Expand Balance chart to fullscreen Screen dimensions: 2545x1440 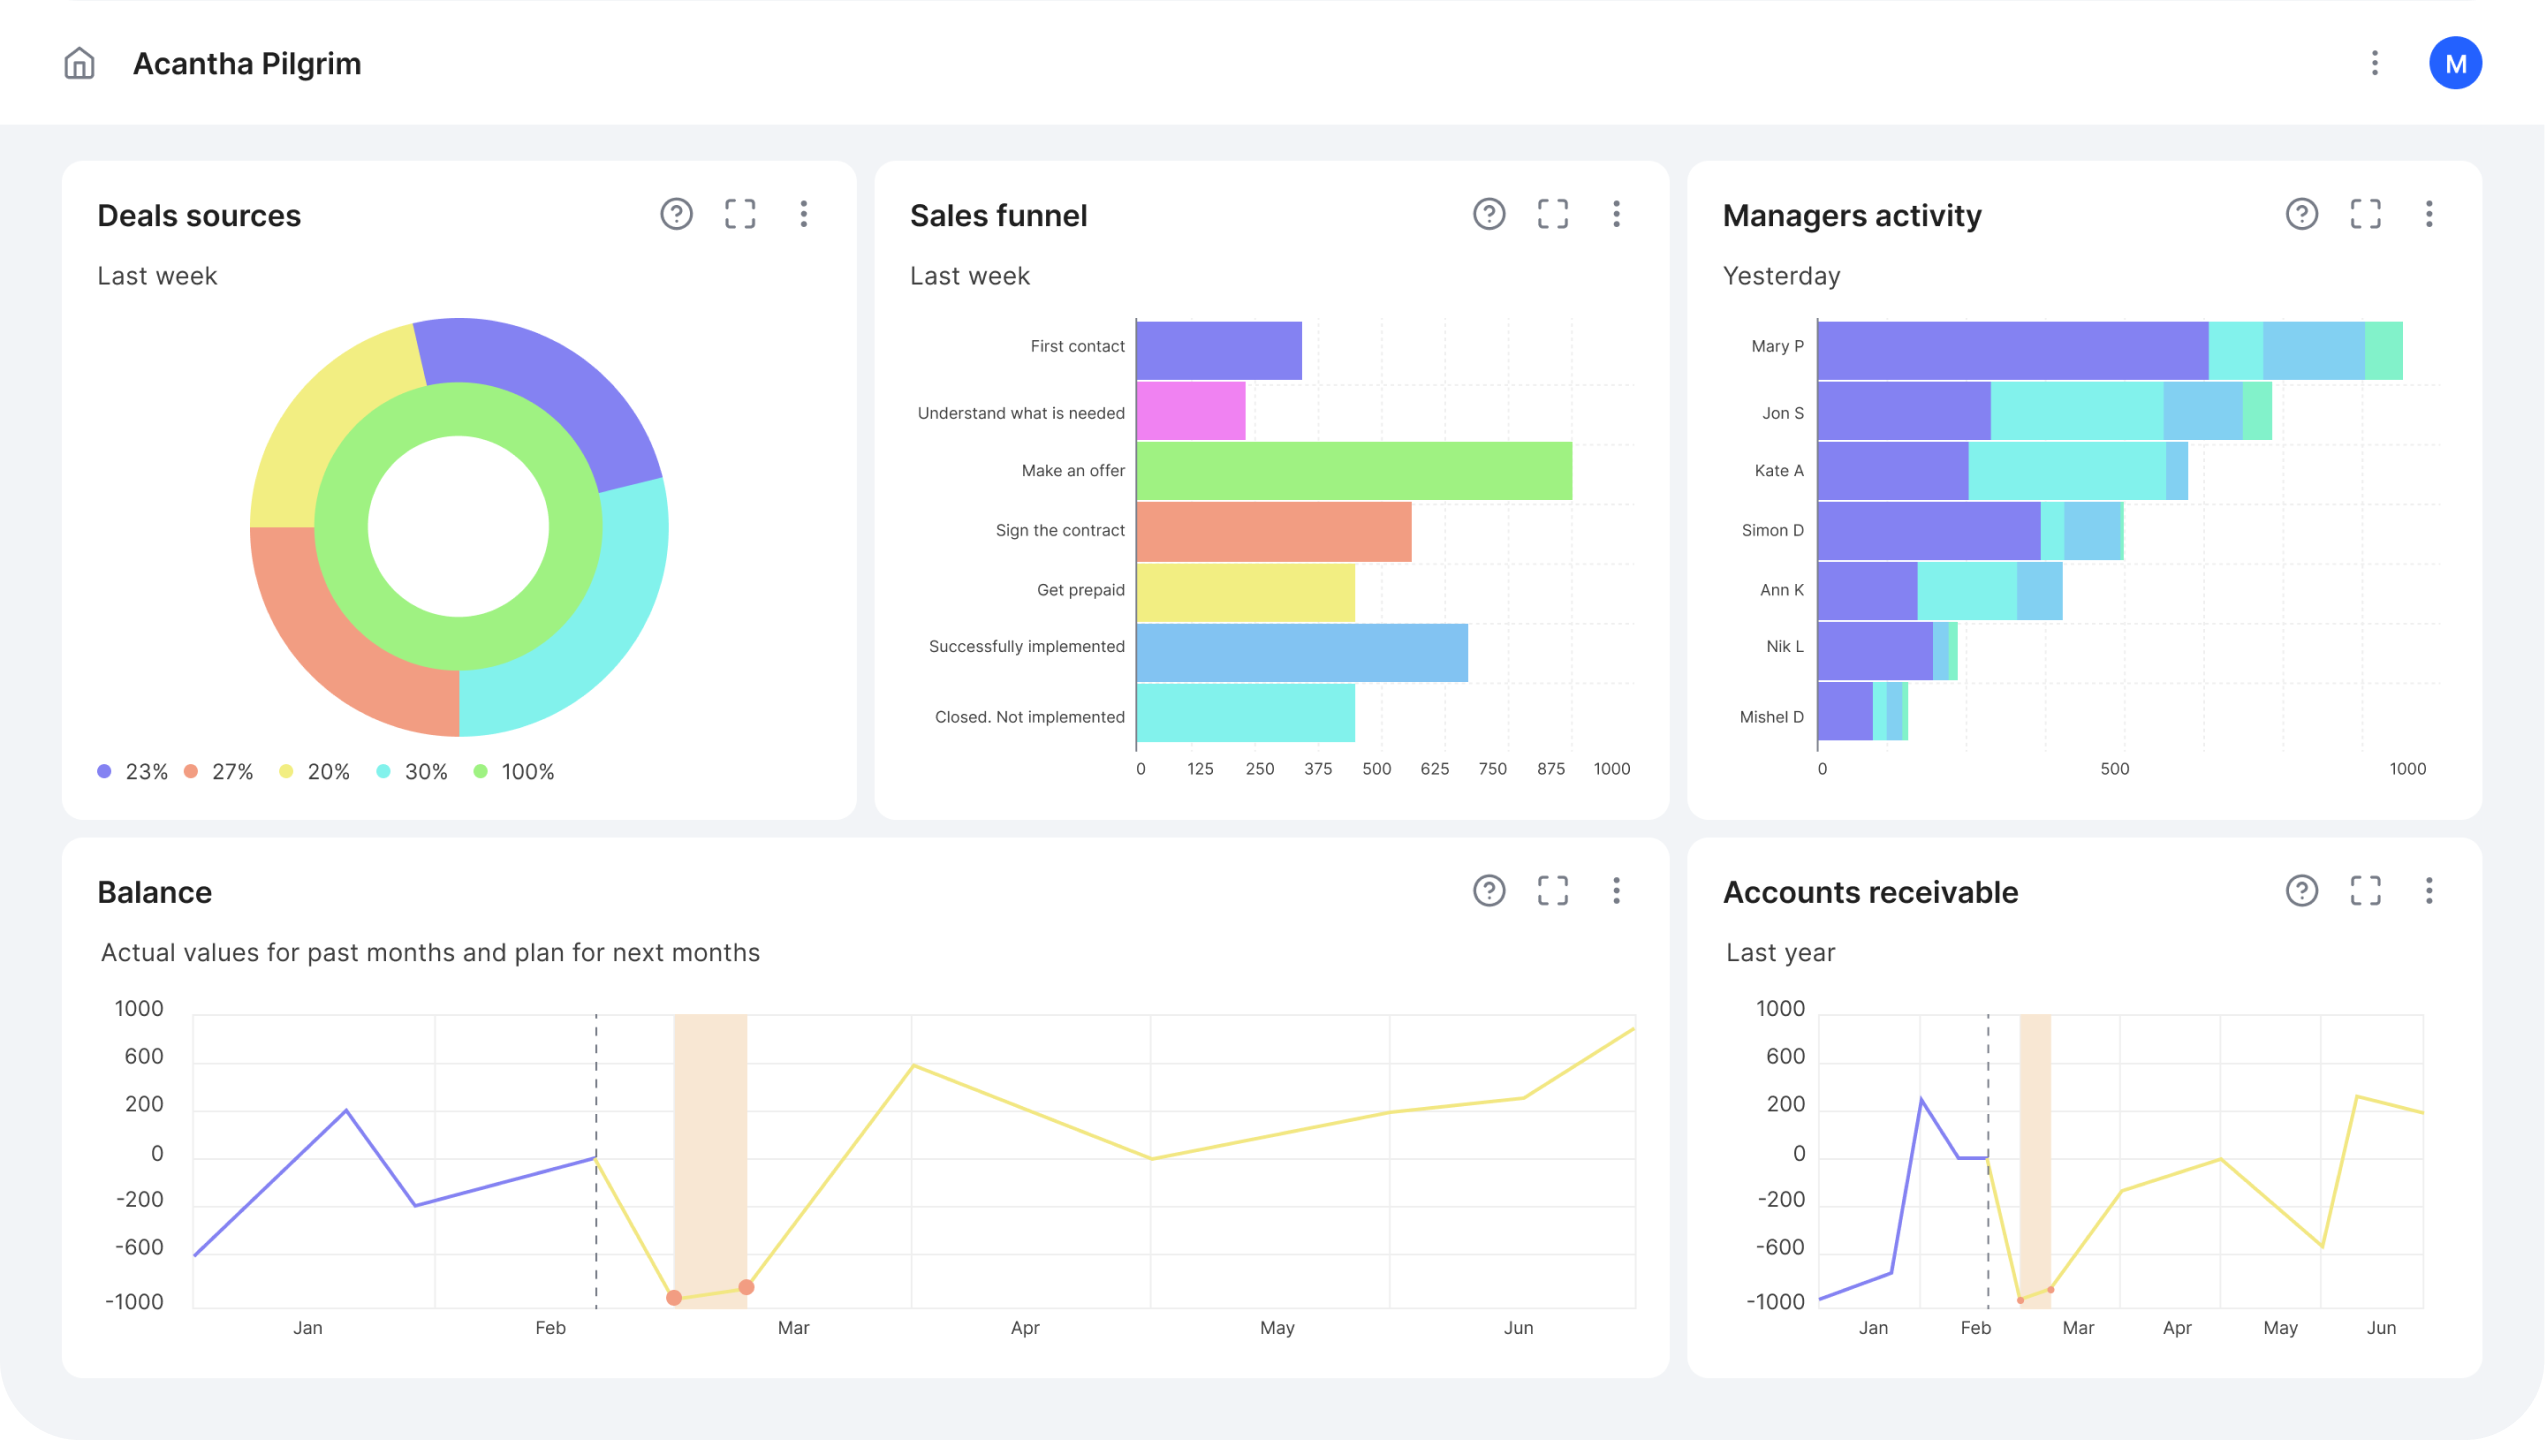[x=1552, y=891]
